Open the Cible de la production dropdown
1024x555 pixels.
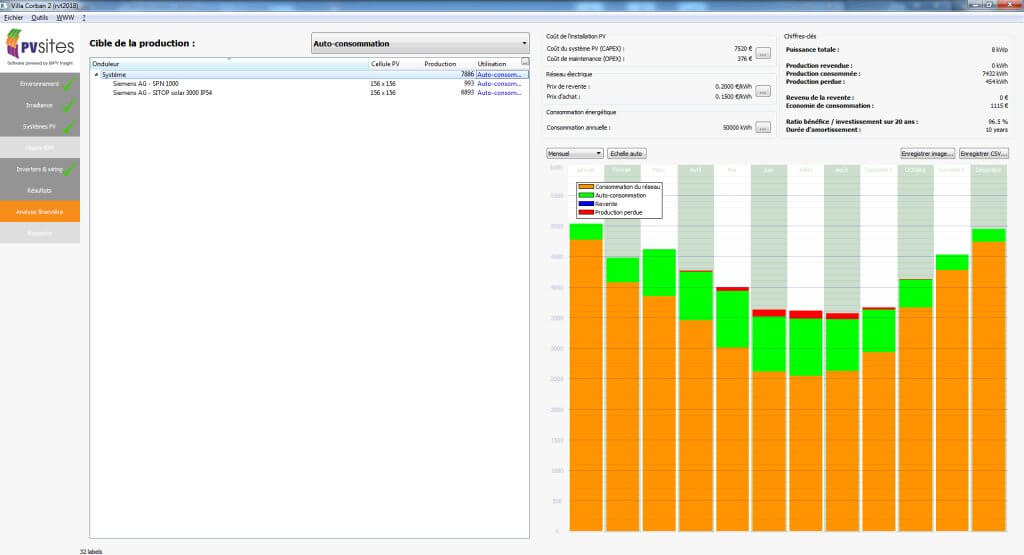pyautogui.click(x=419, y=44)
